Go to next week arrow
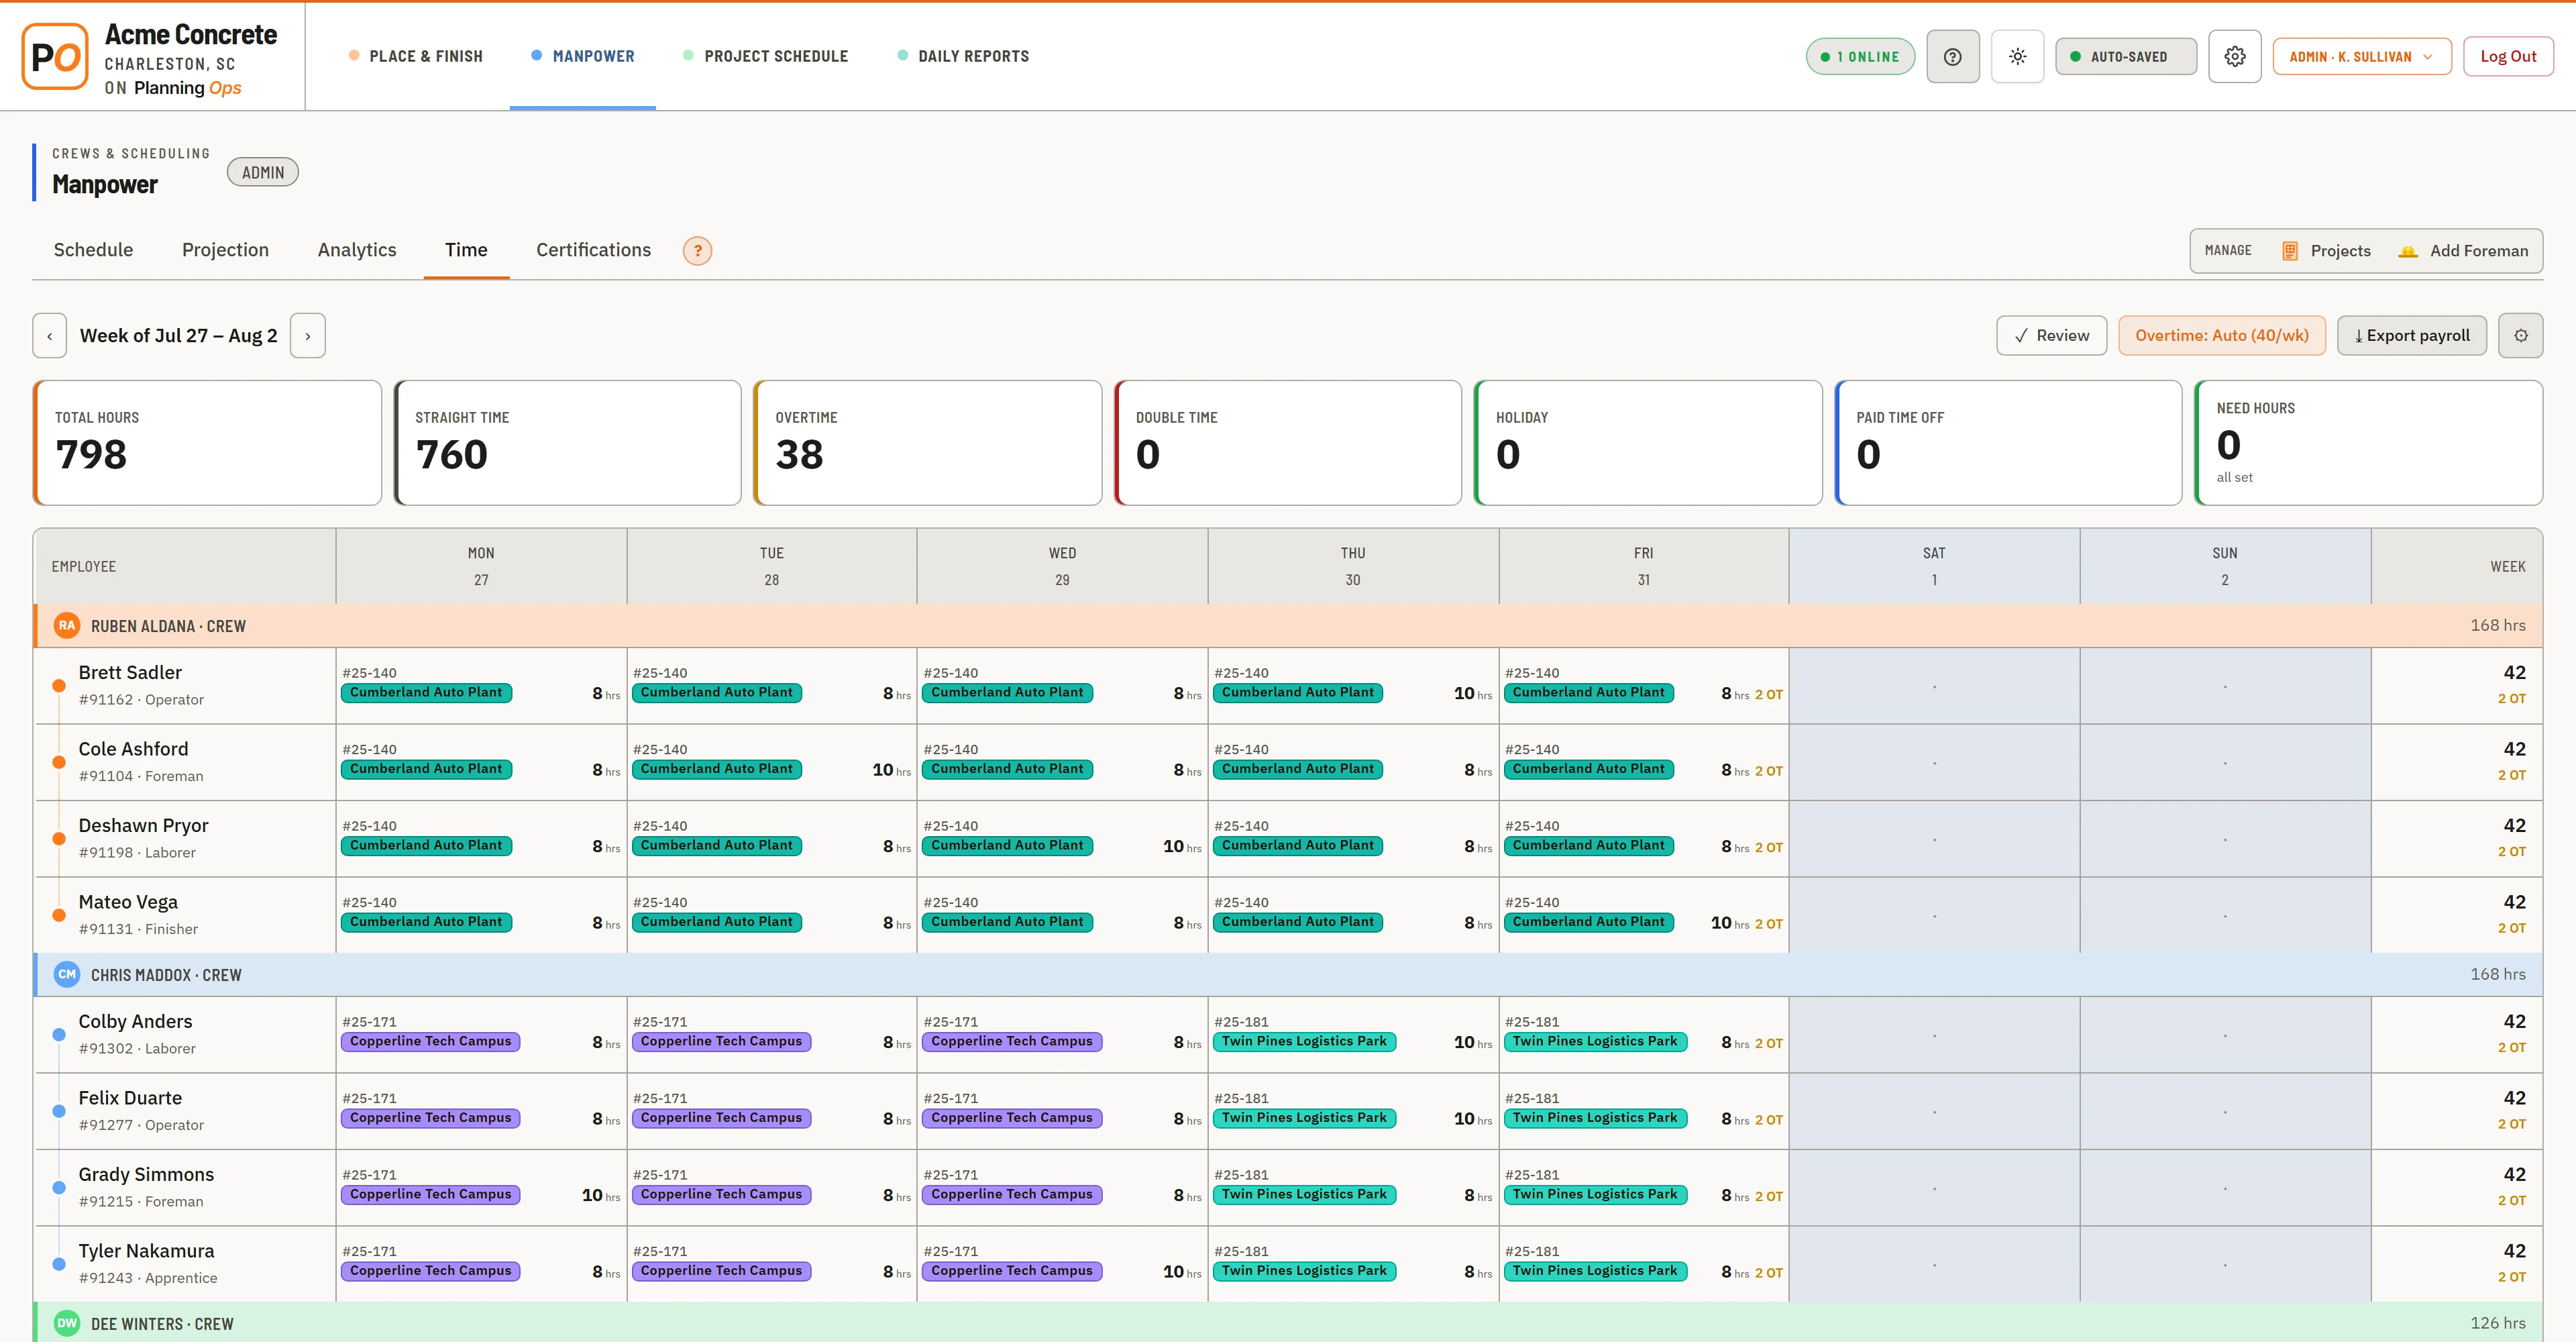Image resolution: width=2576 pixels, height=1342 pixels. click(x=308, y=336)
